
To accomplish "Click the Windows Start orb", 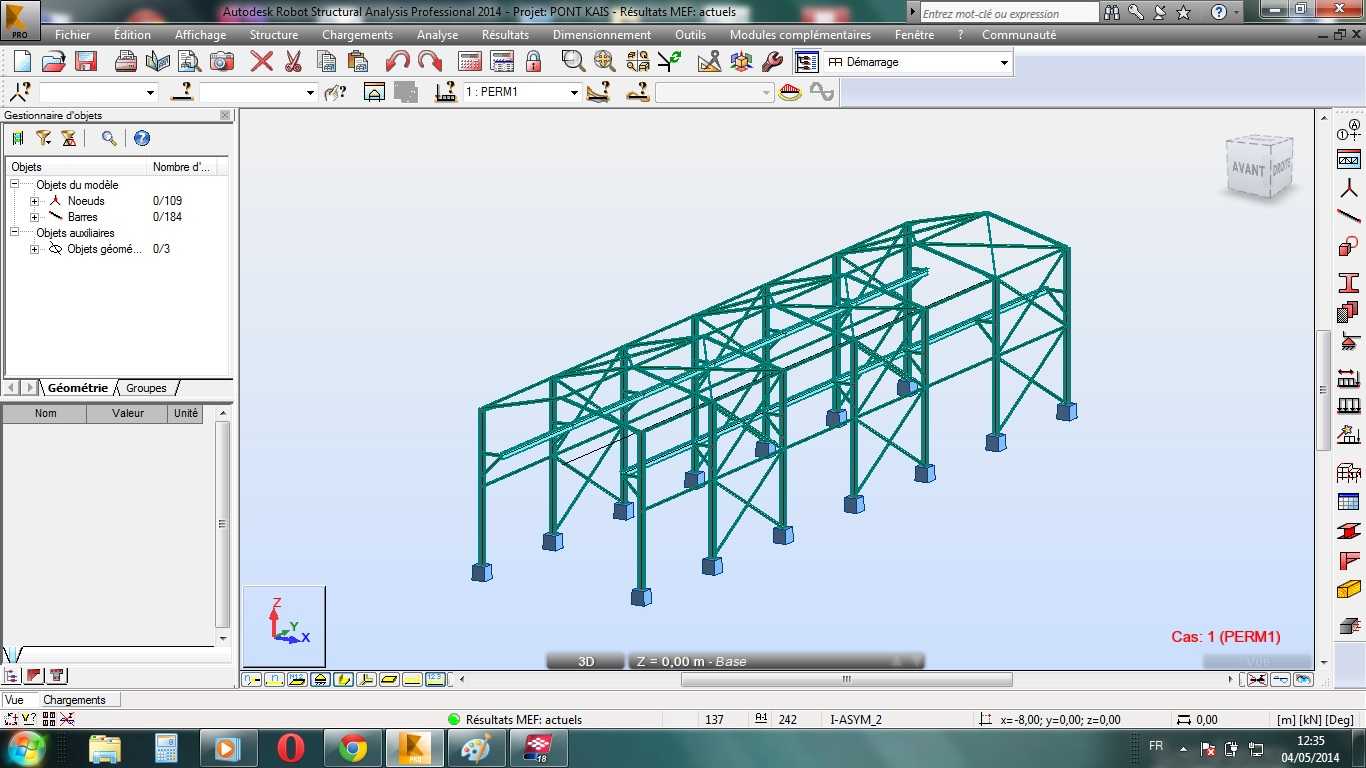I will pyautogui.click(x=27, y=748).
